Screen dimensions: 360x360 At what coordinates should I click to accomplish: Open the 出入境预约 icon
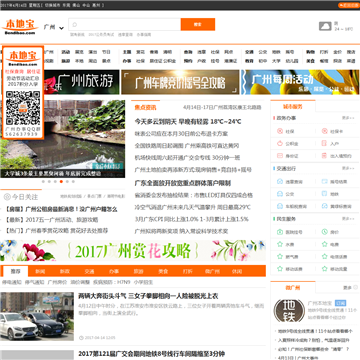coord(324,156)
